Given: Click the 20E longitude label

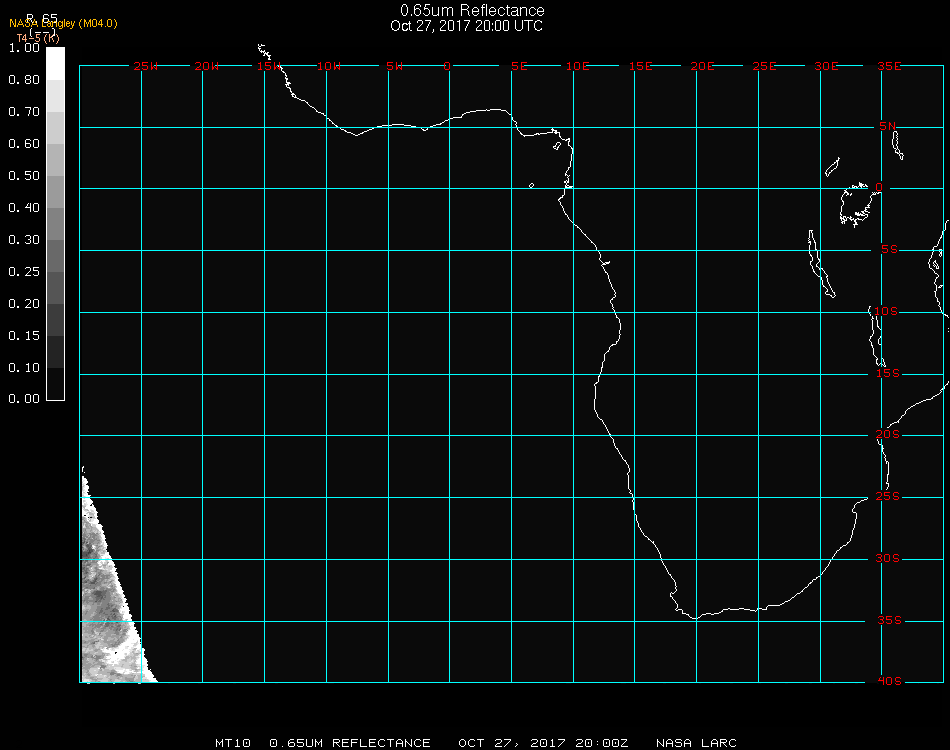Looking at the screenshot, I should 702,66.
